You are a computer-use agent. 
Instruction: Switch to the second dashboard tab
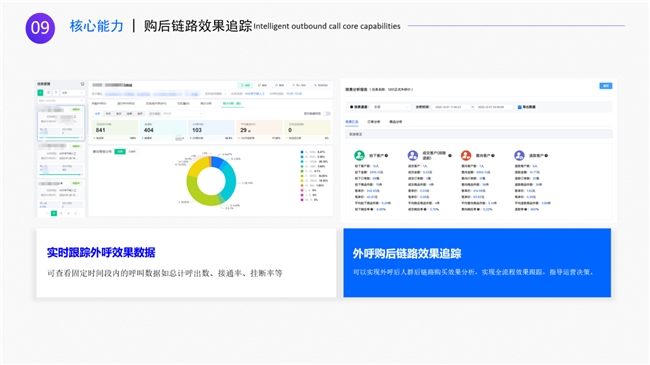click(x=126, y=103)
